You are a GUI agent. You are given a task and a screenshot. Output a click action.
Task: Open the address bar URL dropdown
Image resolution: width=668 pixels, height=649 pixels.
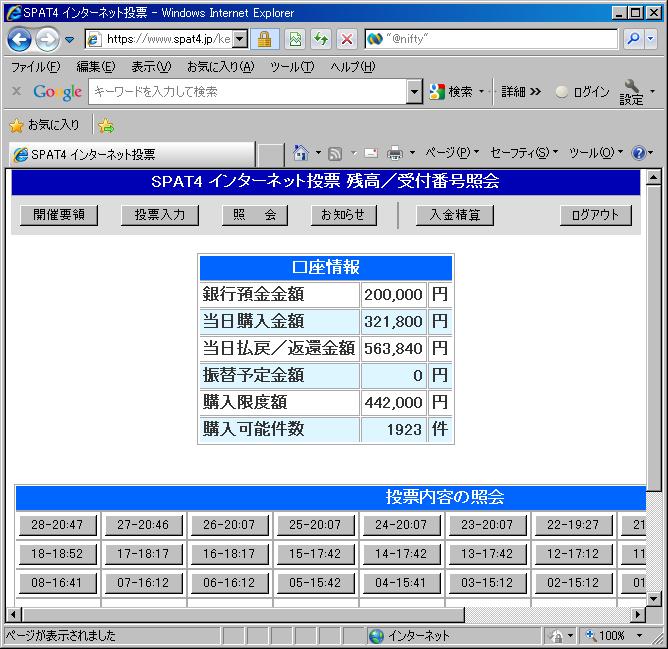pos(240,40)
